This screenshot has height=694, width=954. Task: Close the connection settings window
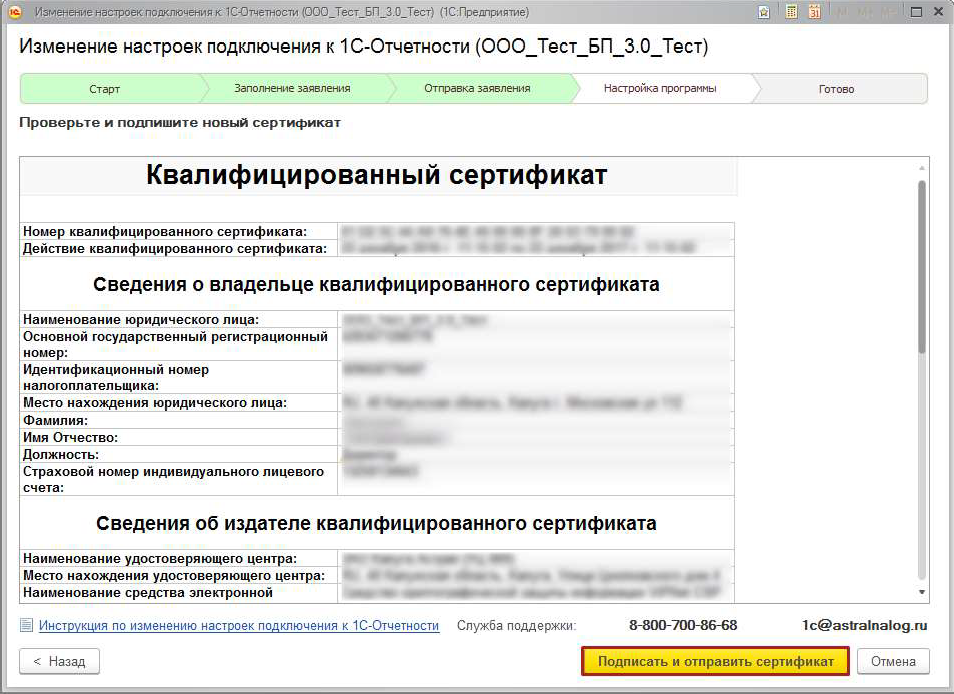[939, 12]
